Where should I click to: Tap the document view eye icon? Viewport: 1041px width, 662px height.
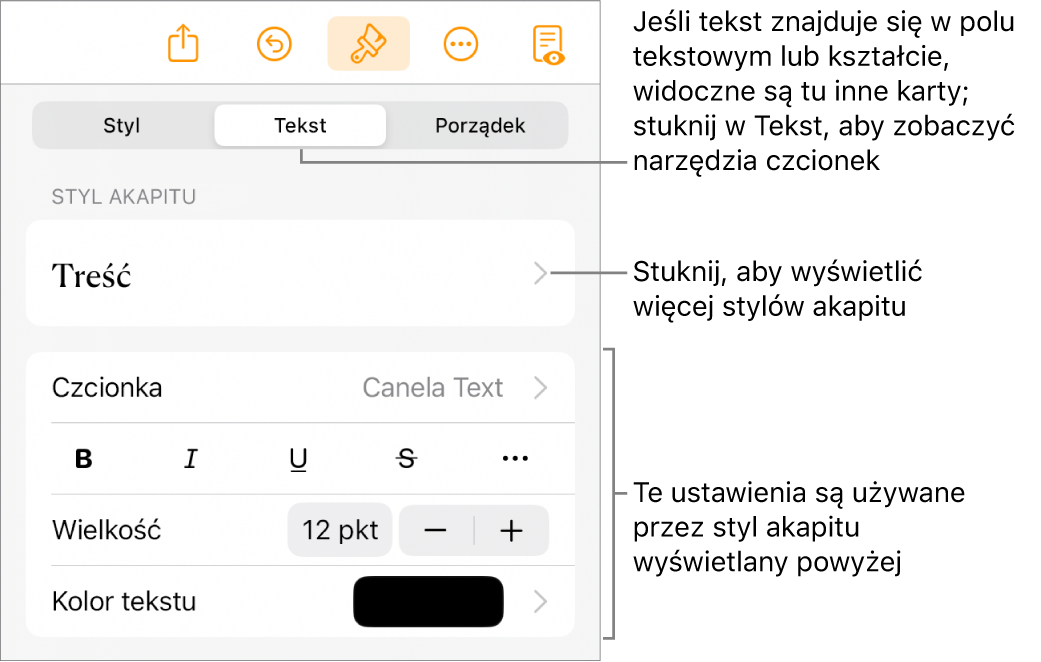548,44
